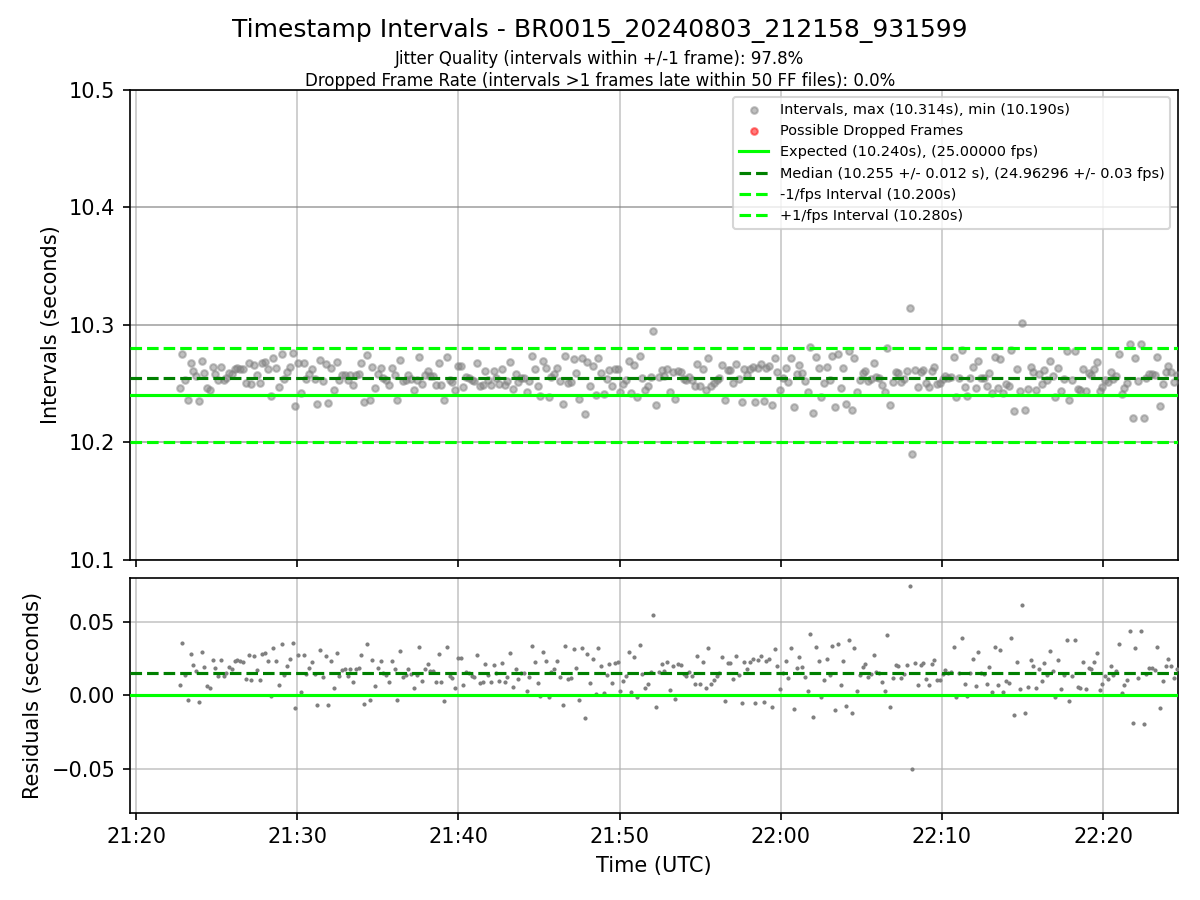1200x900 pixels.
Task: Click legend entry 'Expected (10.240s), (25.00000 fps)'
Action: pos(909,151)
